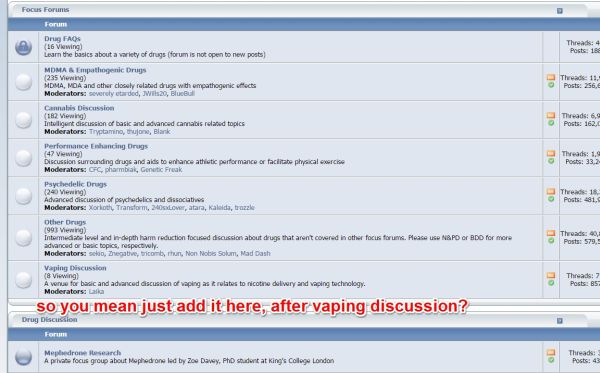The image size is (600, 373).
Task: Open the Focus Forums category heading
Action: coord(45,10)
